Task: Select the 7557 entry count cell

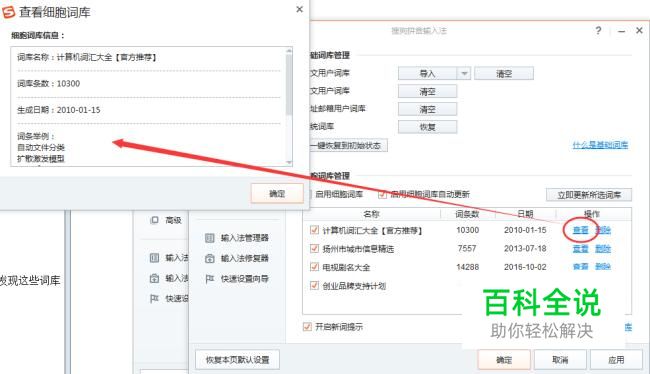Action: tap(467, 248)
